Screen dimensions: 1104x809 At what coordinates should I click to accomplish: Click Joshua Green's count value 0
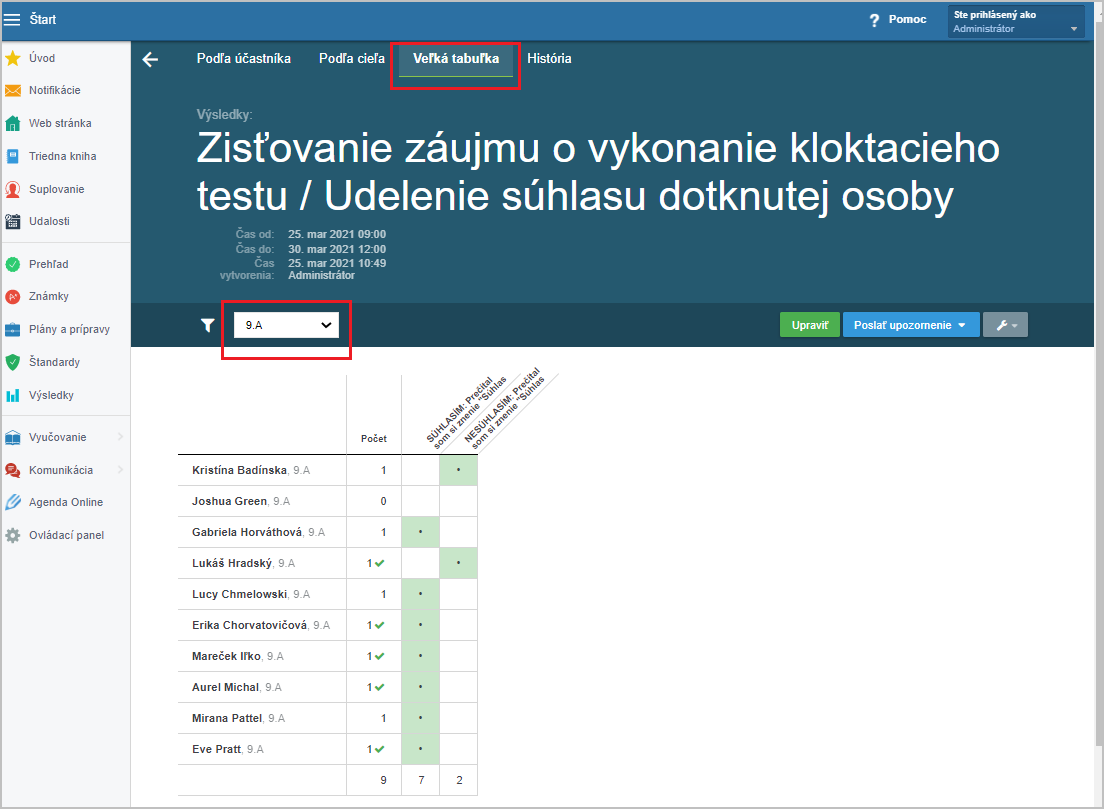(384, 501)
